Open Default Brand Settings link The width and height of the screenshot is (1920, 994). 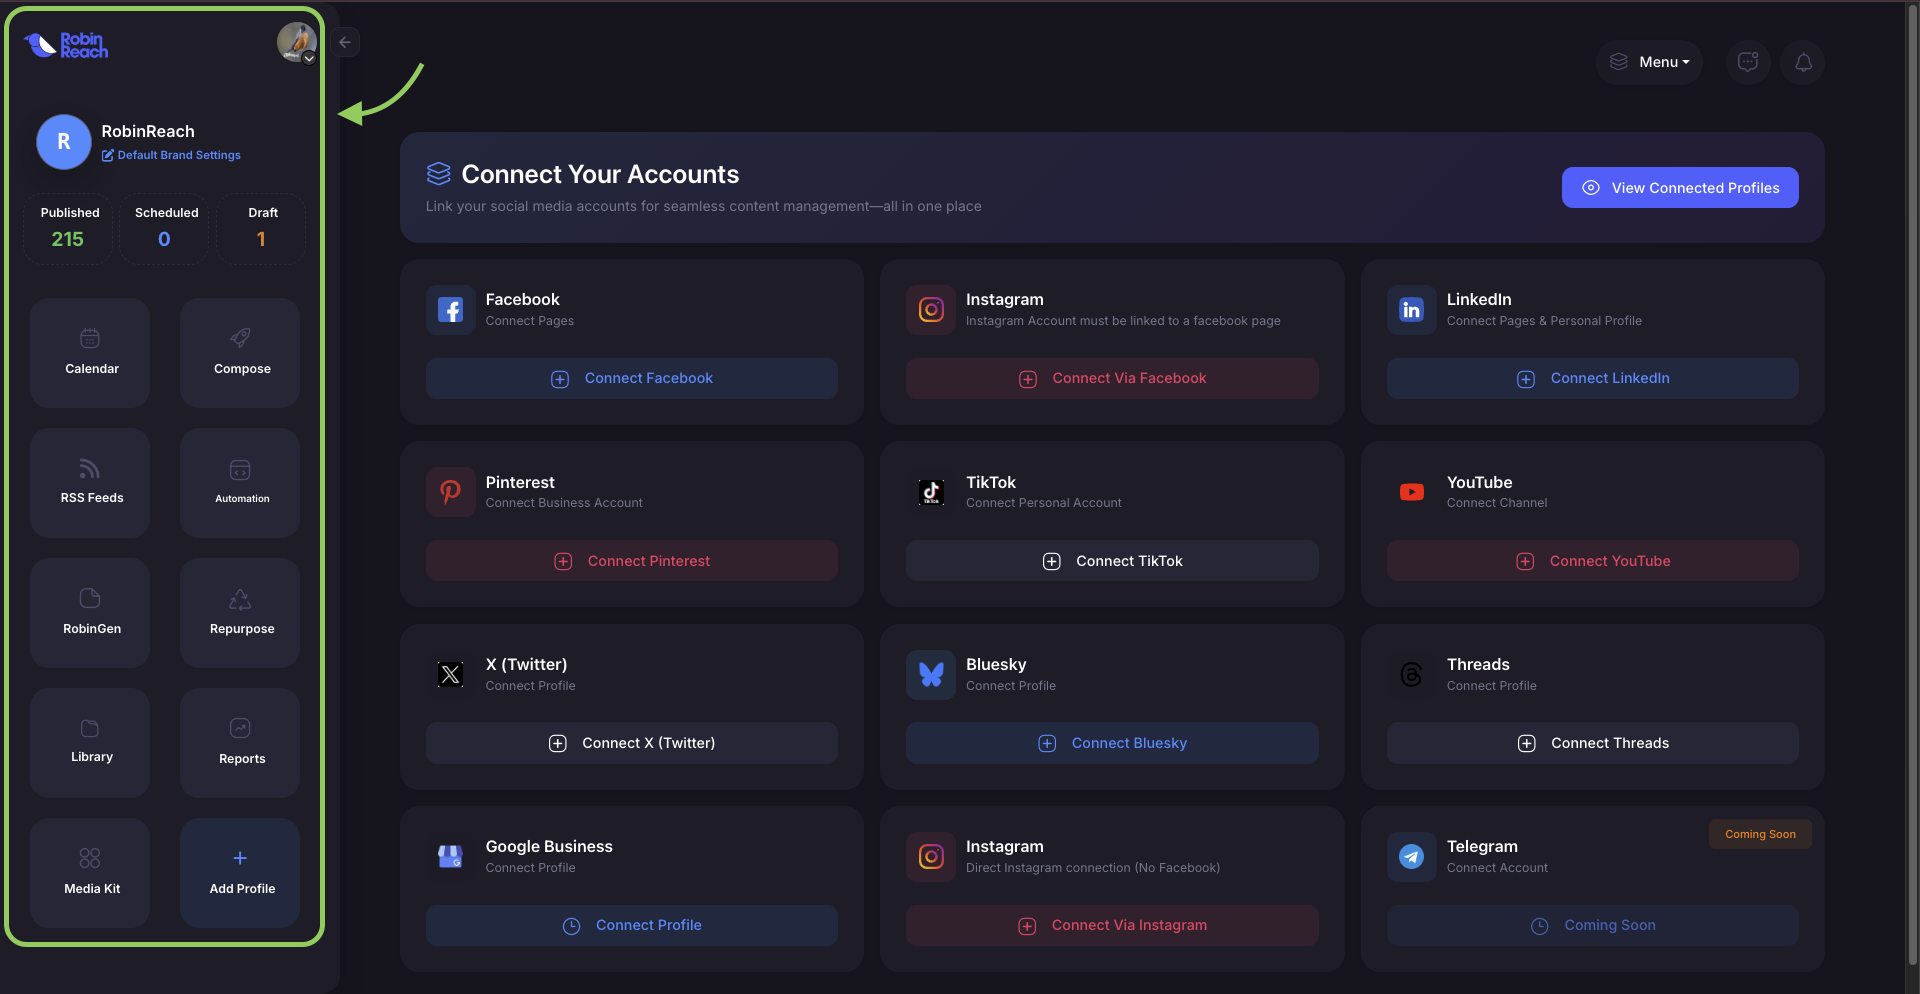(x=171, y=155)
